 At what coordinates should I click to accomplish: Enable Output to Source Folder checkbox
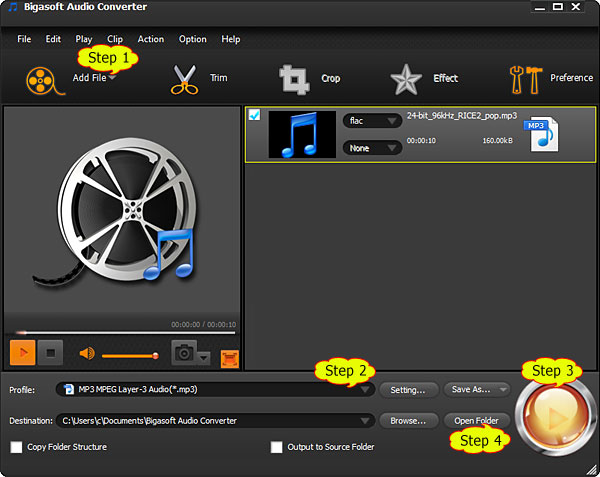pos(276,447)
